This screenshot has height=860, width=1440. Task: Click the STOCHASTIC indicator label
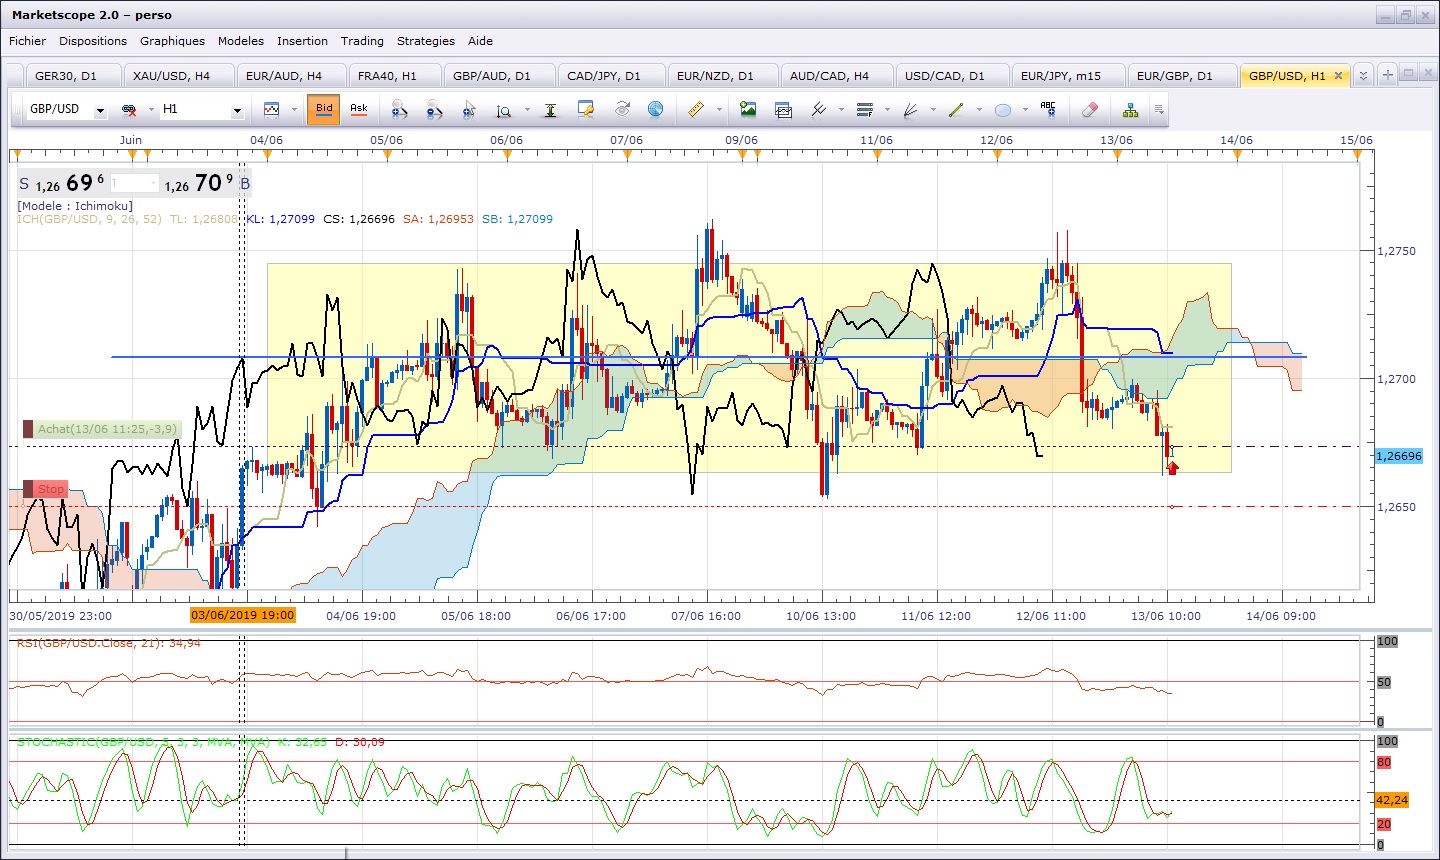point(200,742)
